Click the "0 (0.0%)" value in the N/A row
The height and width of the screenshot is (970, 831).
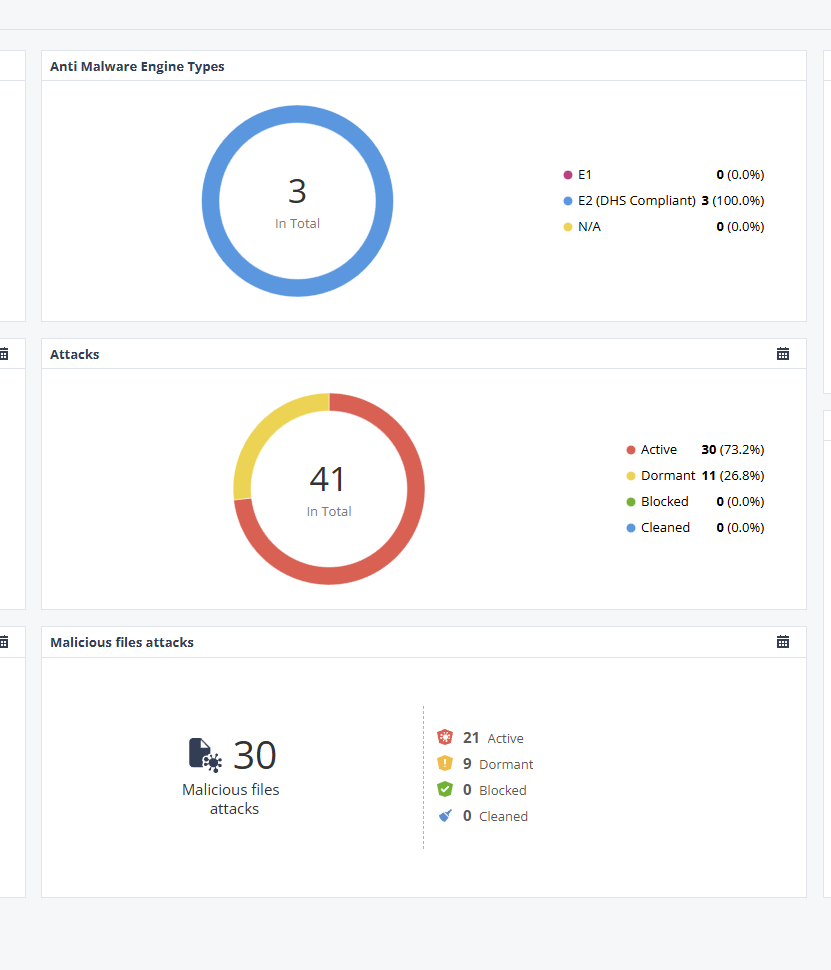740,226
